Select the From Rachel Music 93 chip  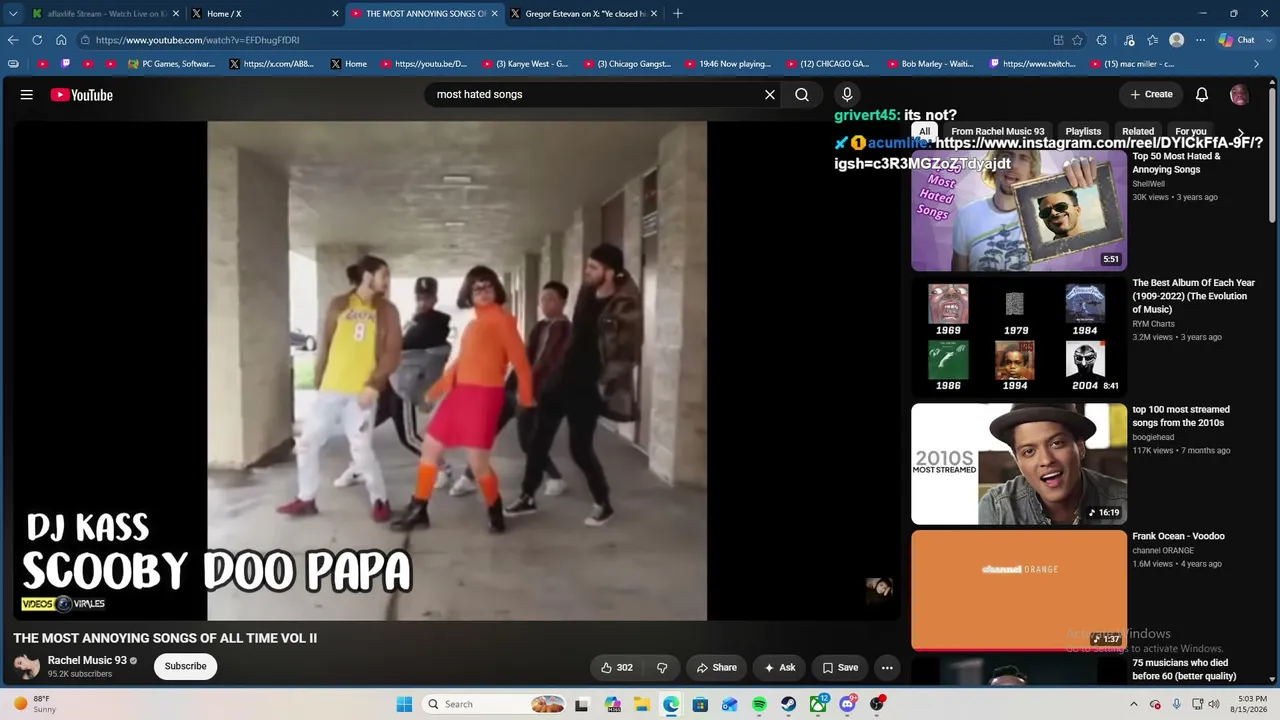997,132
